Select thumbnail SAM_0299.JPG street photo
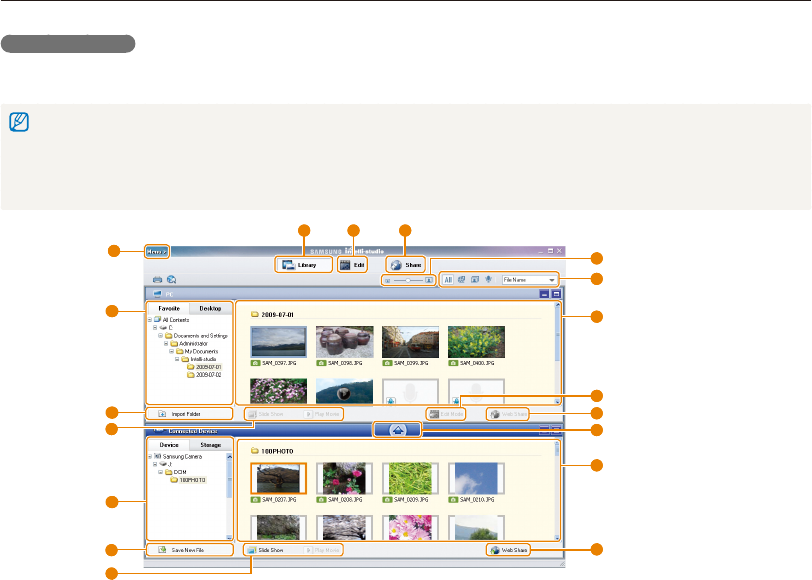Screen dimensions: 812x580 [410, 342]
